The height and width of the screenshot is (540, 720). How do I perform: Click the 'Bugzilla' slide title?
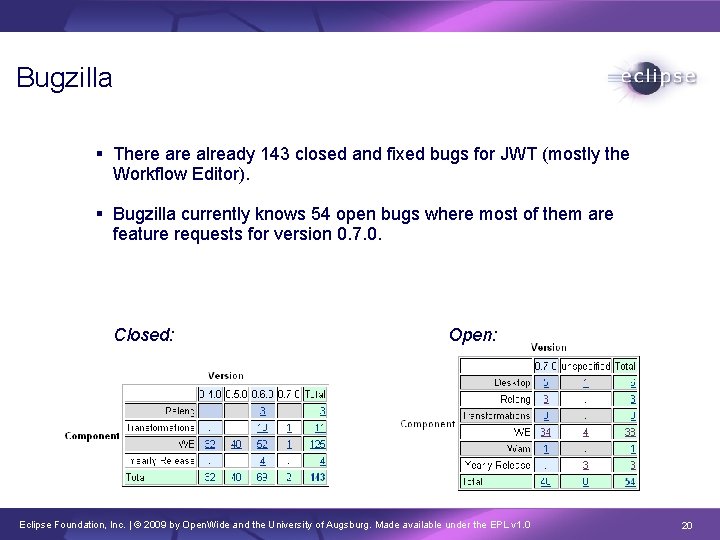pyautogui.click(x=64, y=78)
